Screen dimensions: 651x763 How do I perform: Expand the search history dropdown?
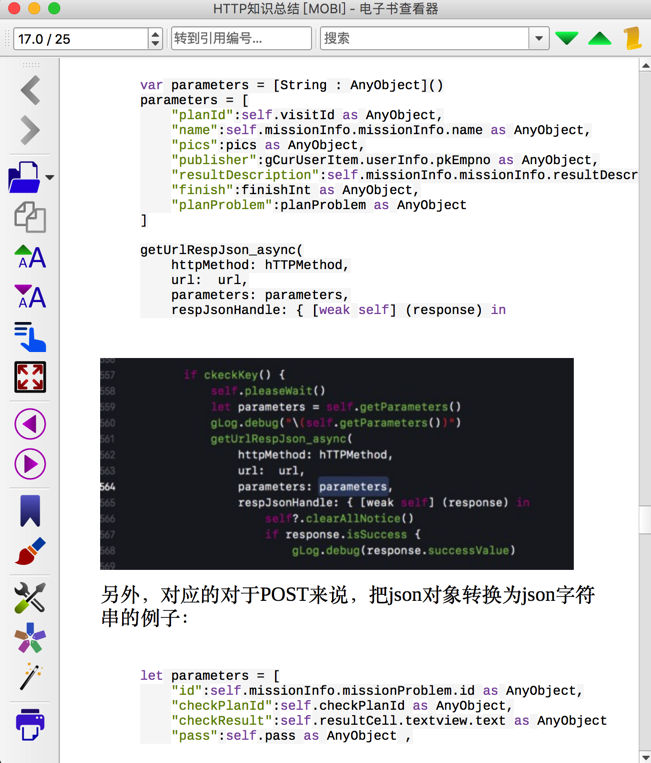click(x=539, y=38)
